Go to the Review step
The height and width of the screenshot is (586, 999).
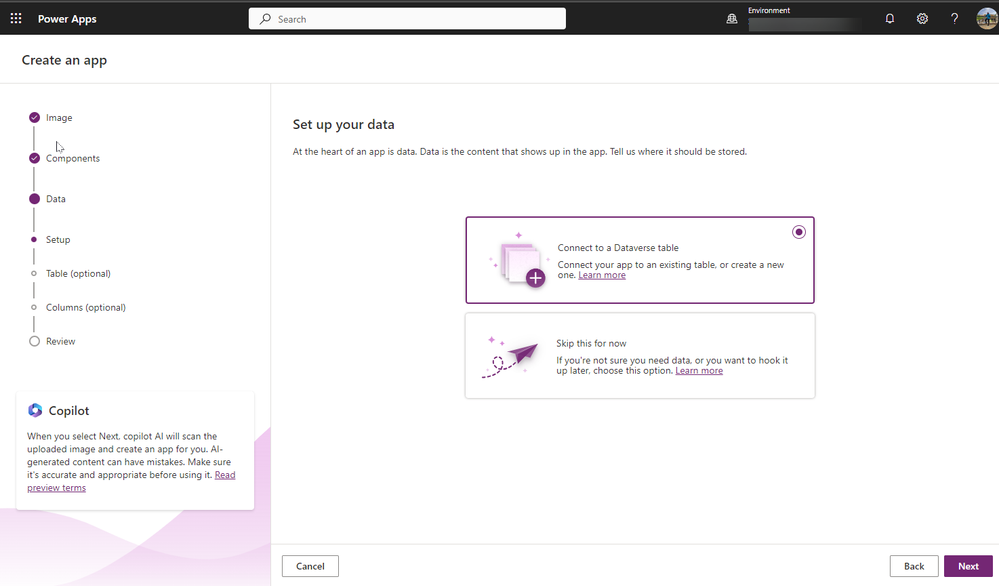61,341
